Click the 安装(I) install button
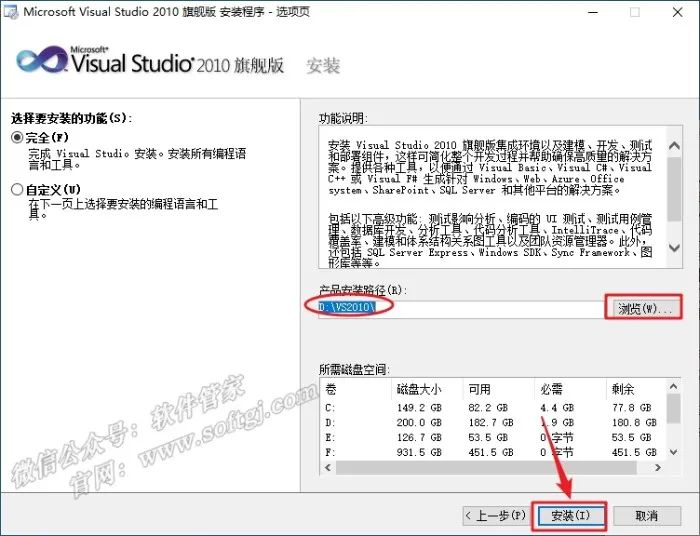 pyautogui.click(x=570, y=515)
